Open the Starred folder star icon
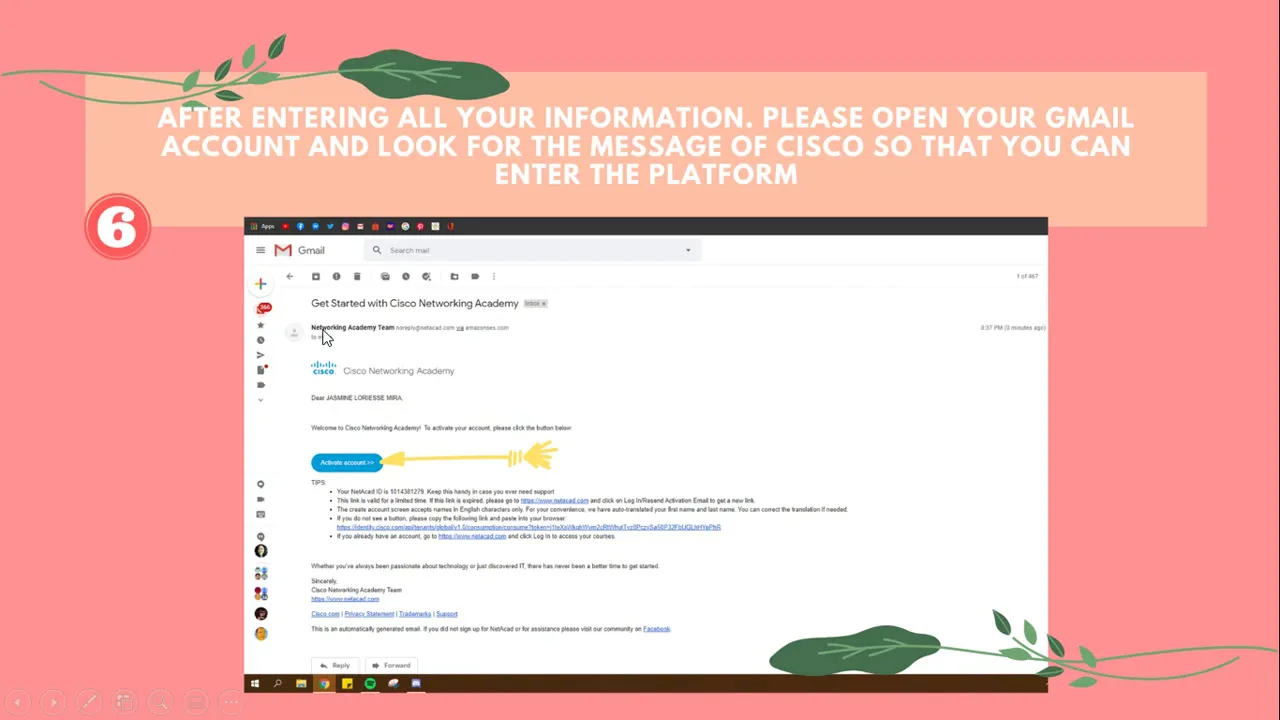Viewport: 1280px width, 720px height. (x=261, y=325)
